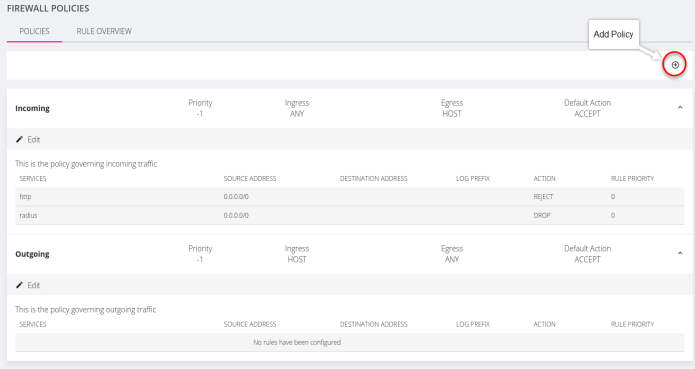Click the No rules have been configured row

pyautogui.click(x=350, y=342)
